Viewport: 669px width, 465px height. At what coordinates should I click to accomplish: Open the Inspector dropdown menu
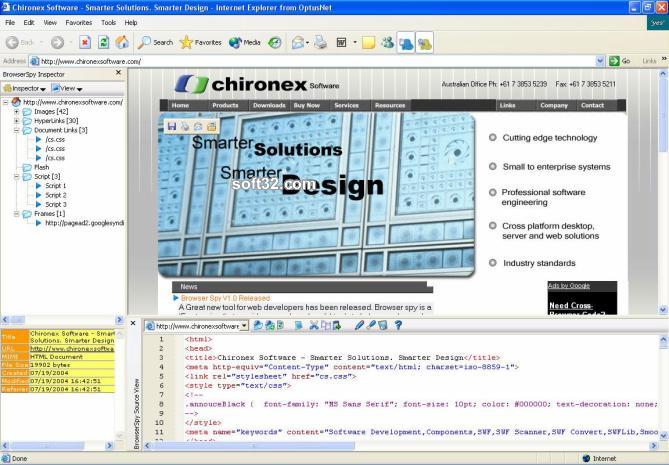point(24,88)
